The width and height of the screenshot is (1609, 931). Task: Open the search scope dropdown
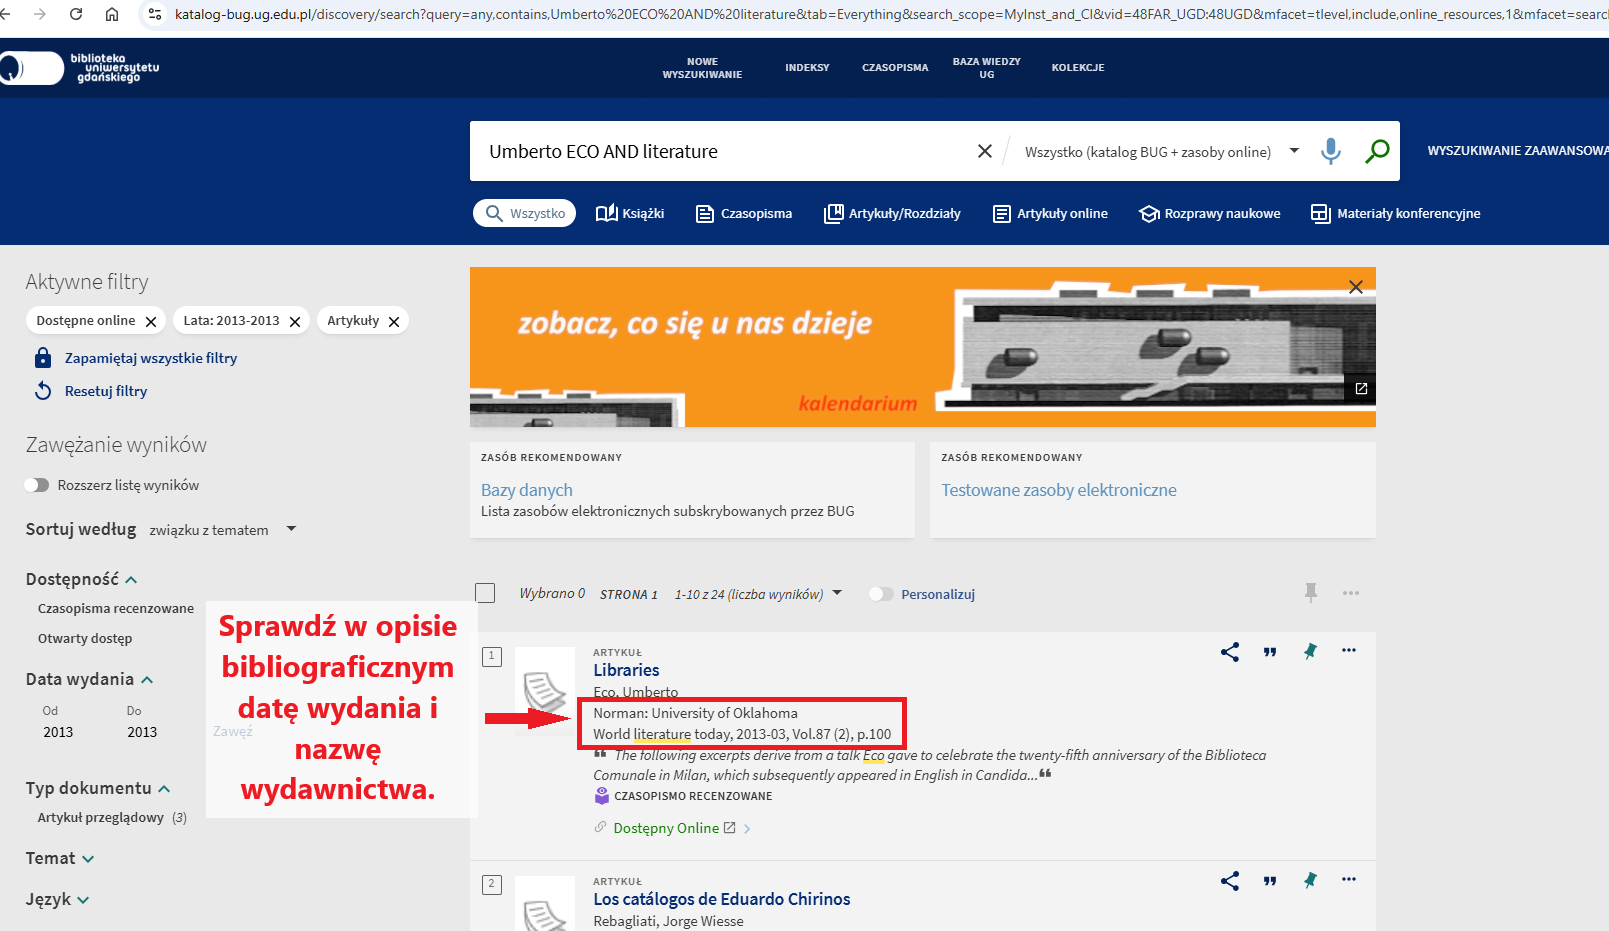[x=1294, y=151]
